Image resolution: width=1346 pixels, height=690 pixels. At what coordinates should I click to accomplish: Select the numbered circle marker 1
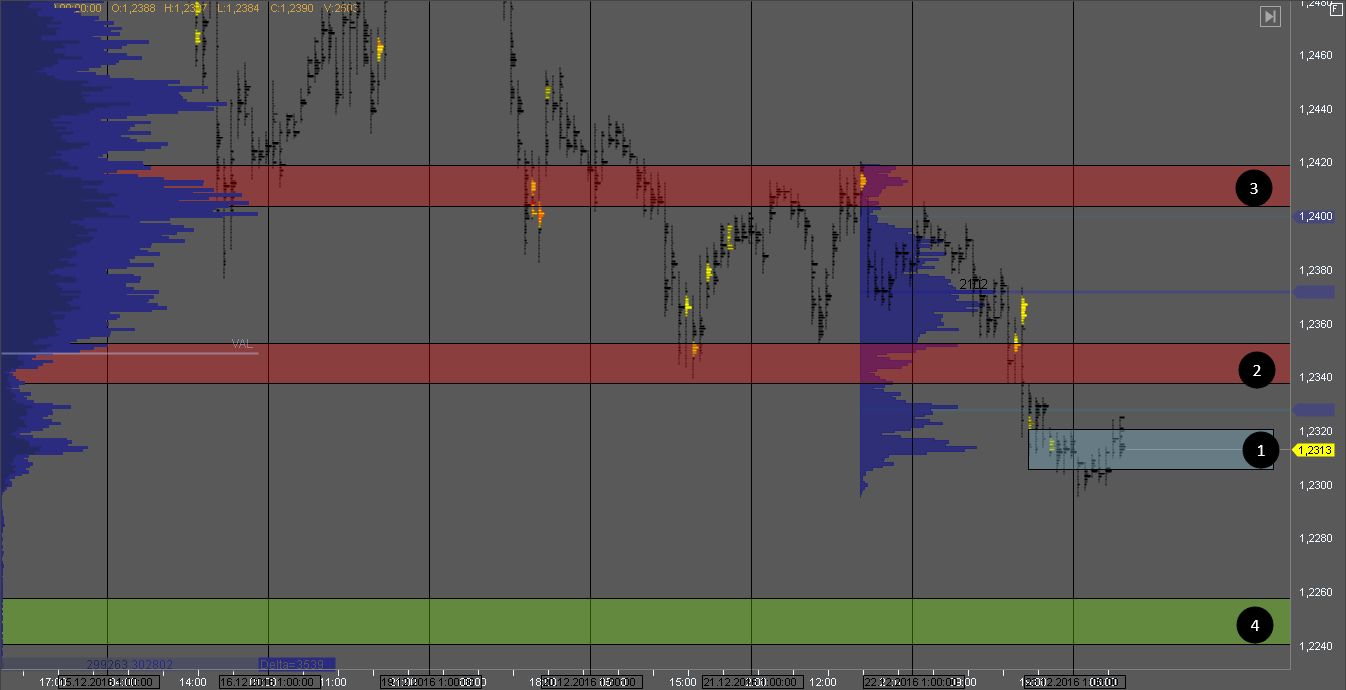(x=1260, y=450)
